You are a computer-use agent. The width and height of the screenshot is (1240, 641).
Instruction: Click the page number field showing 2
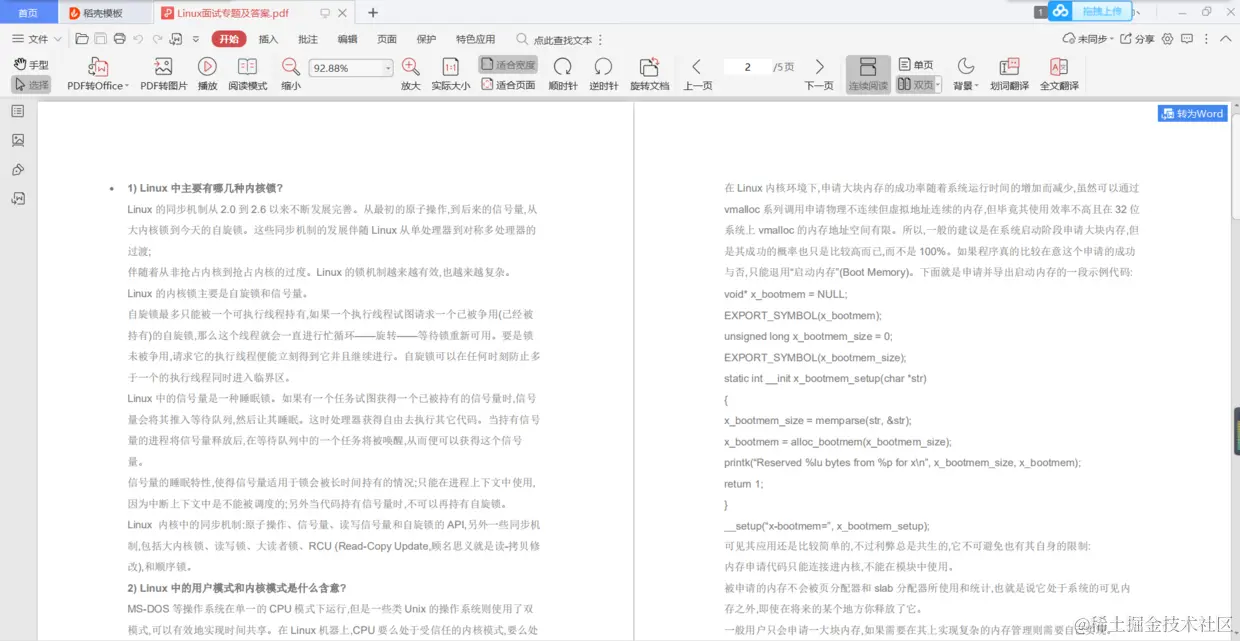coord(747,67)
